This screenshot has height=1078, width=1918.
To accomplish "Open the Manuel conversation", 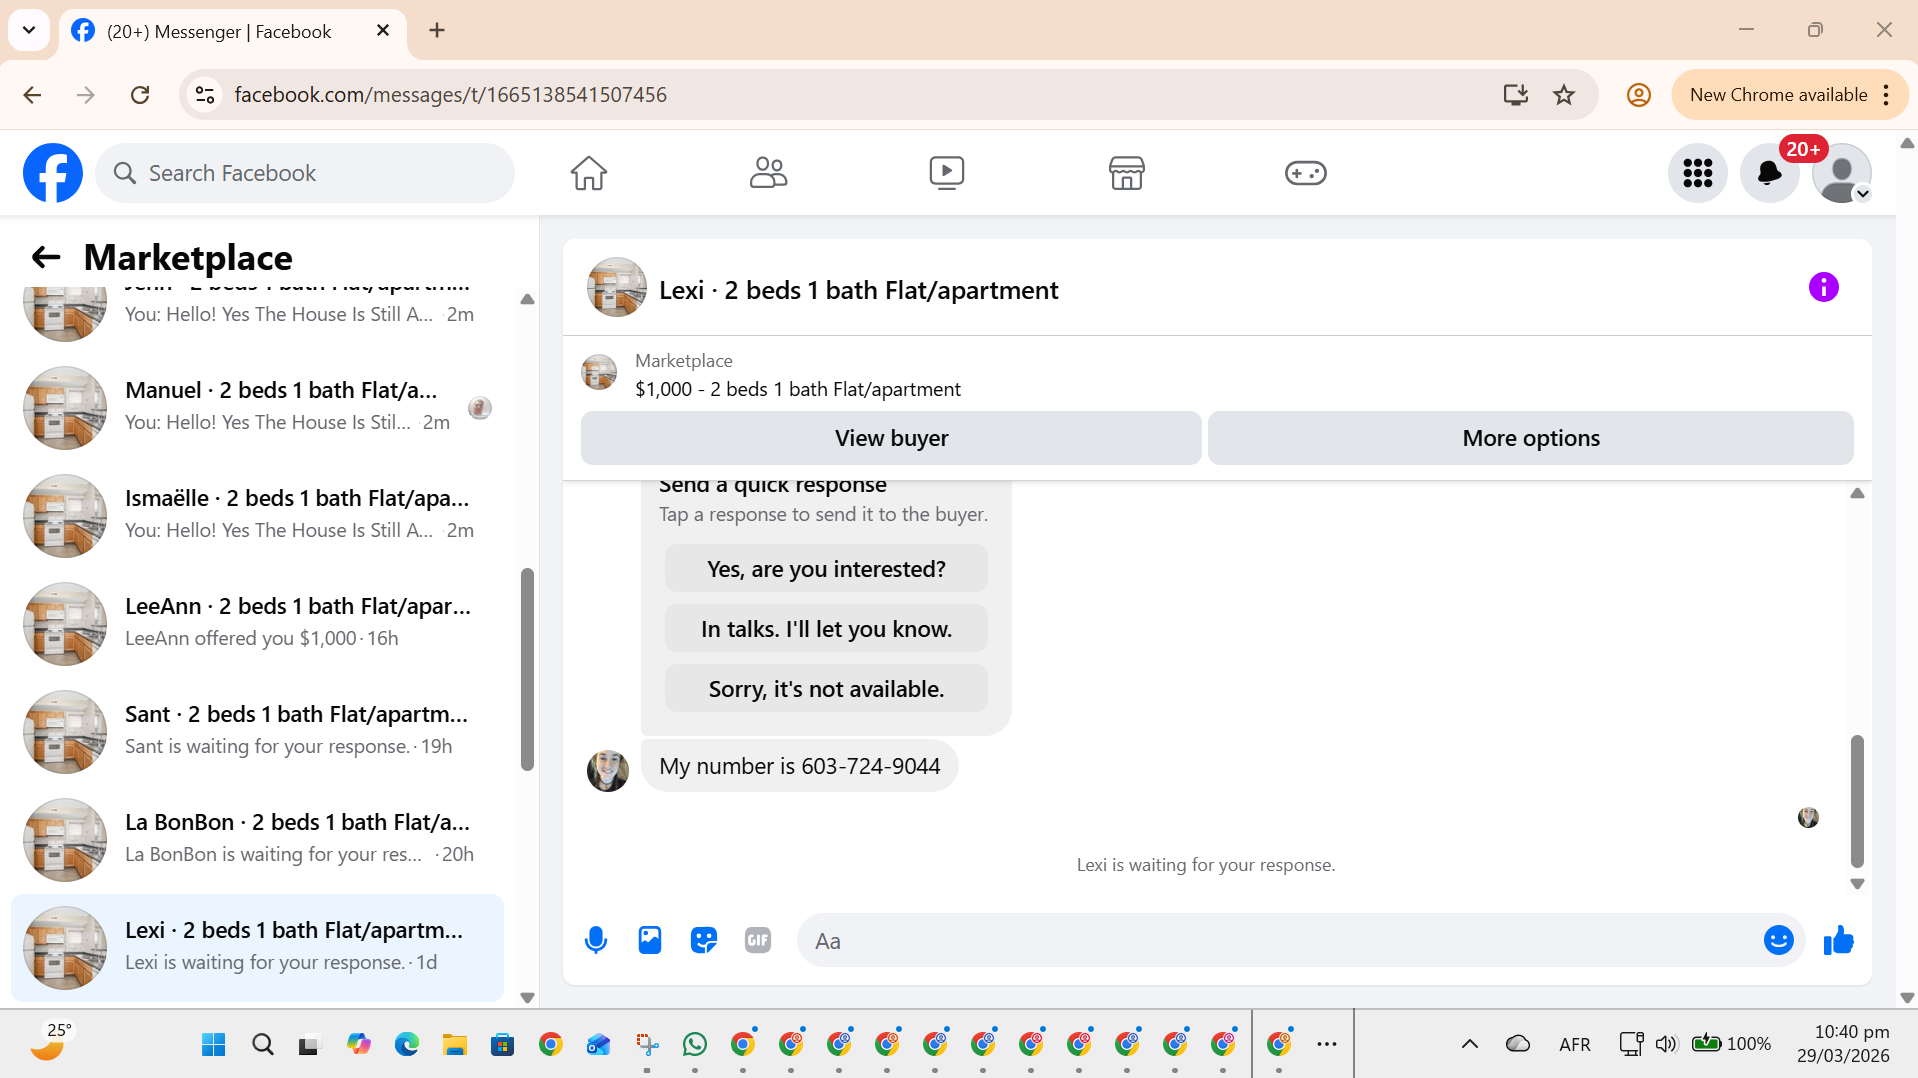I will (258, 408).
